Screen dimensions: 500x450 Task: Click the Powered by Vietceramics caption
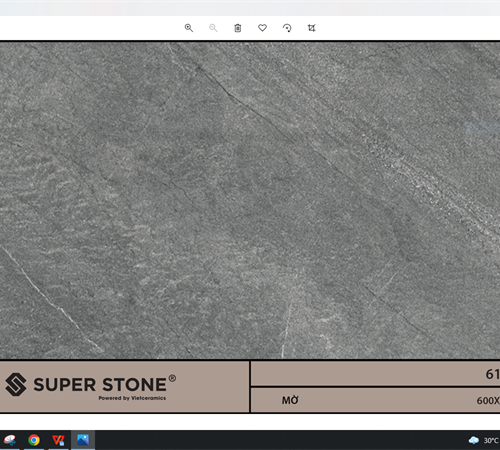pyautogui.click(x=132, y=398)
